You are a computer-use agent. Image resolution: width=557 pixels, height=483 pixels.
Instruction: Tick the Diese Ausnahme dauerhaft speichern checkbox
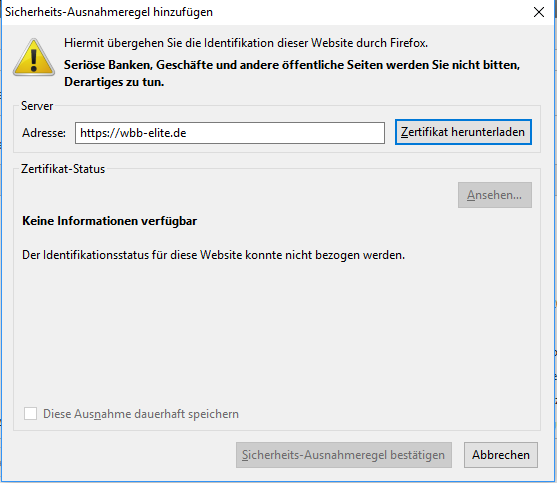coord(31,414)
